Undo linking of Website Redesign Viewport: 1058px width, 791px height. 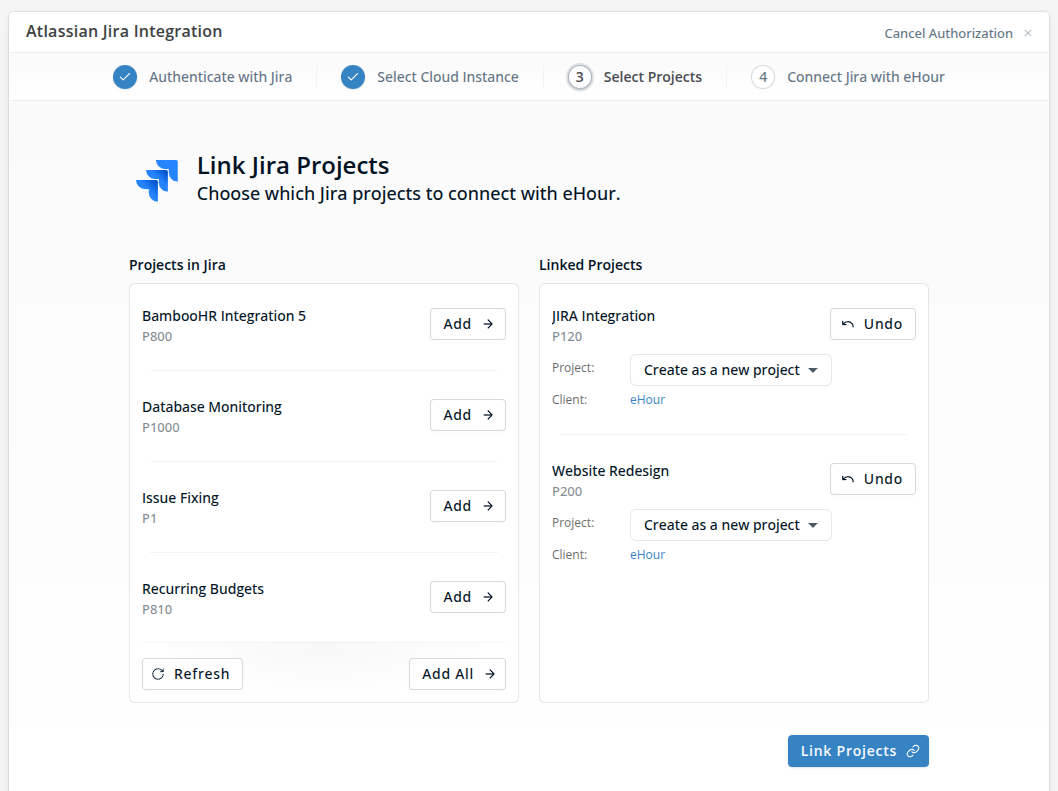[872, 479]
